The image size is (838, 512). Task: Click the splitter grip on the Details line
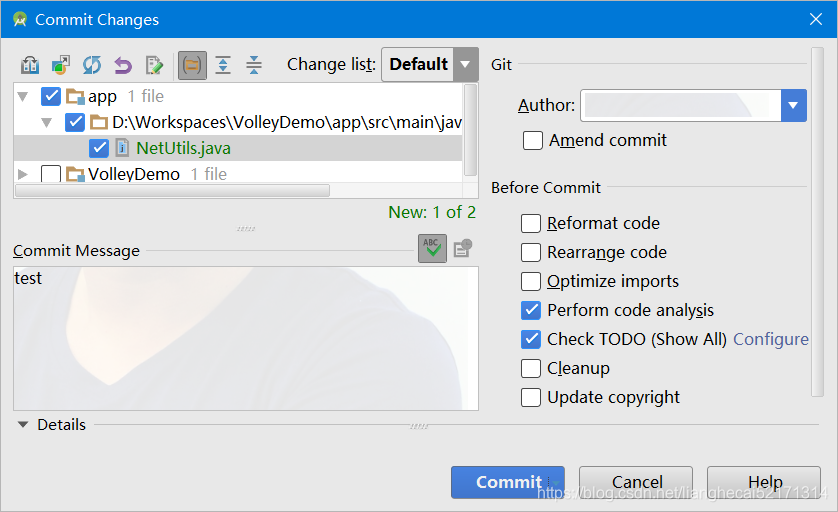pos(419,426)
